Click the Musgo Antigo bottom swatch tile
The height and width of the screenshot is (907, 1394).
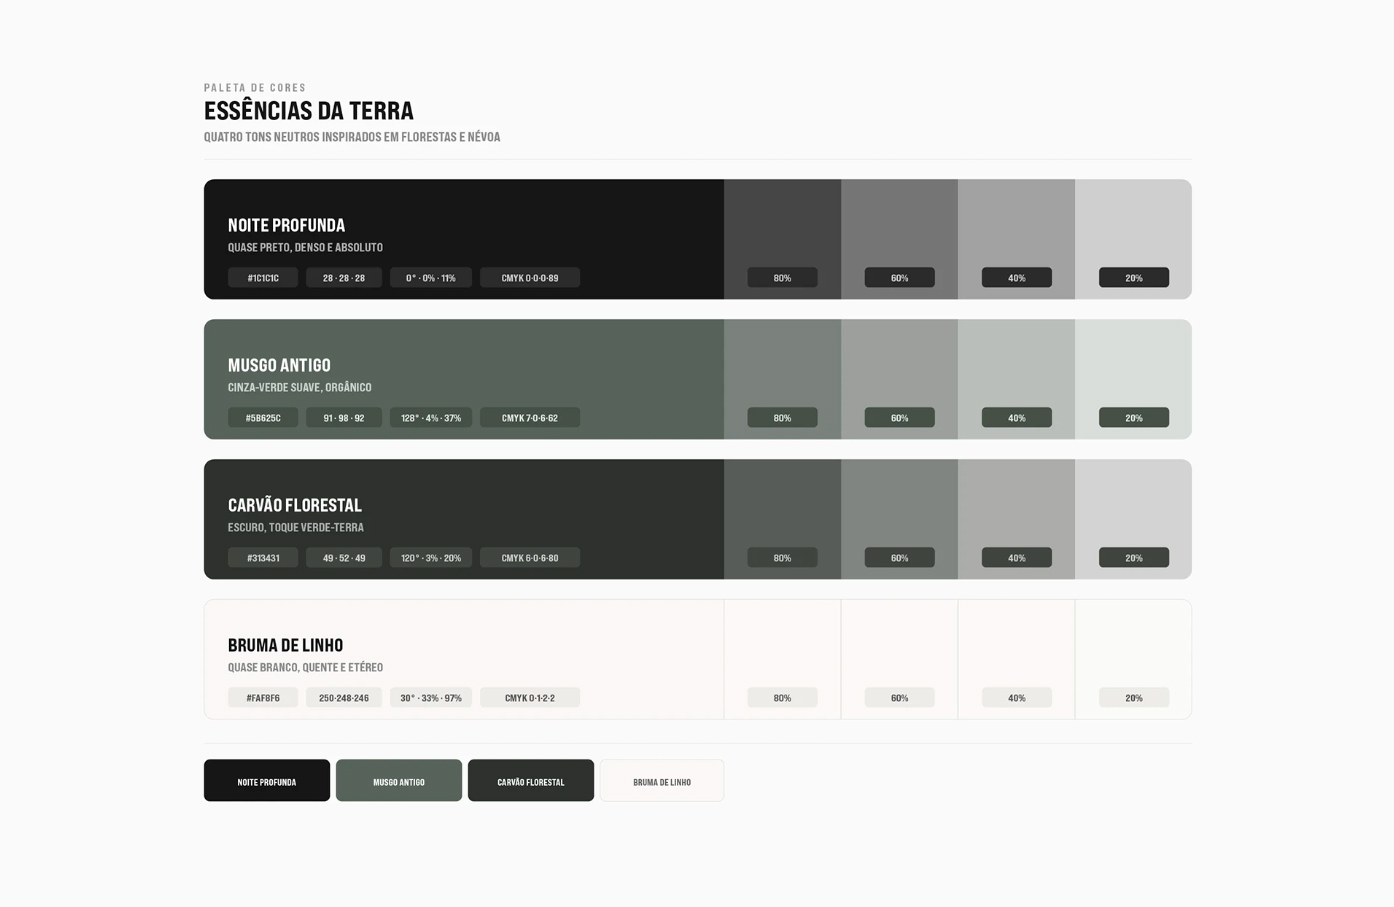[x=399, y=781]
